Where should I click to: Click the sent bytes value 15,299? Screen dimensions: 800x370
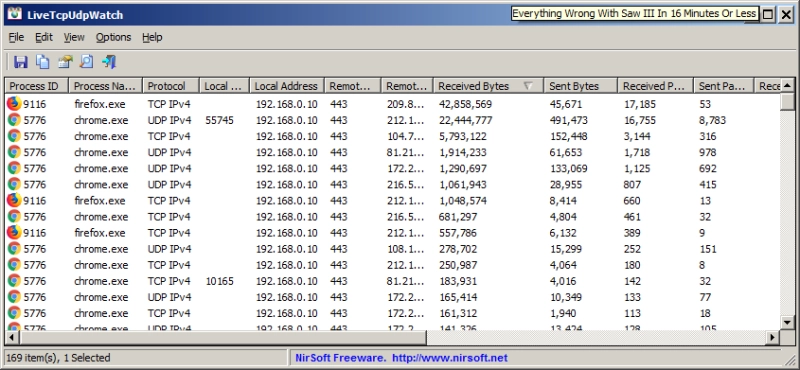pyautogui.click(x=565, y=249)
